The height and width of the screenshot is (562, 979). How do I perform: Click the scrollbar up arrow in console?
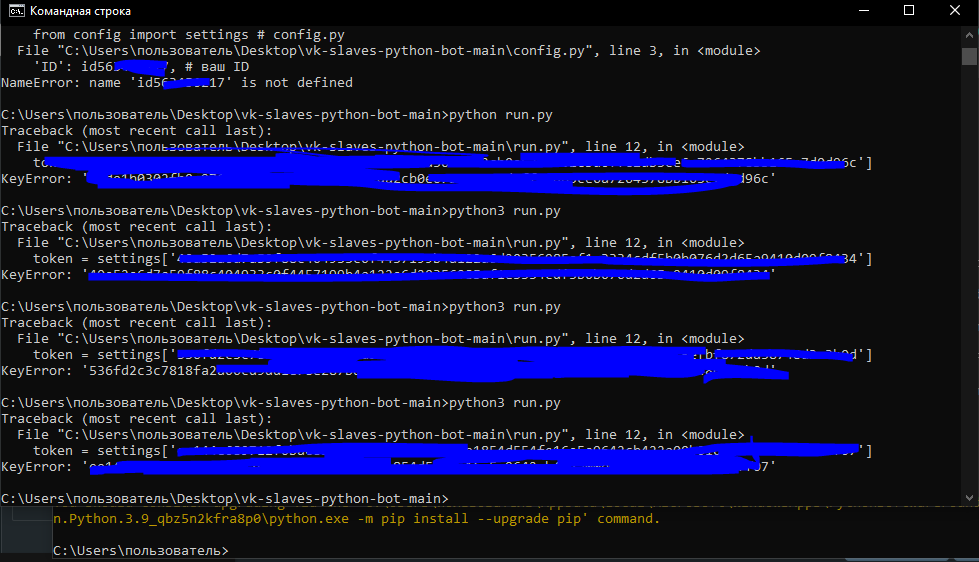pos(969,36)
